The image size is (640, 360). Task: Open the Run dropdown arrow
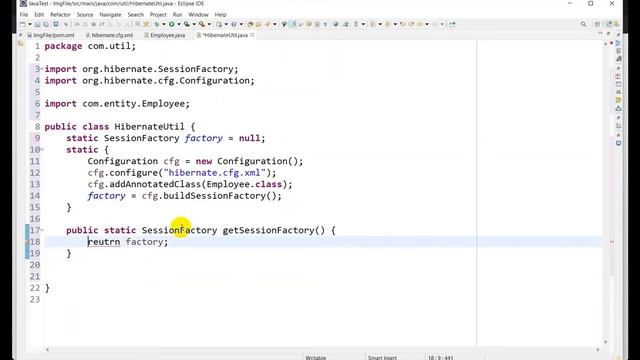[179, 24]
